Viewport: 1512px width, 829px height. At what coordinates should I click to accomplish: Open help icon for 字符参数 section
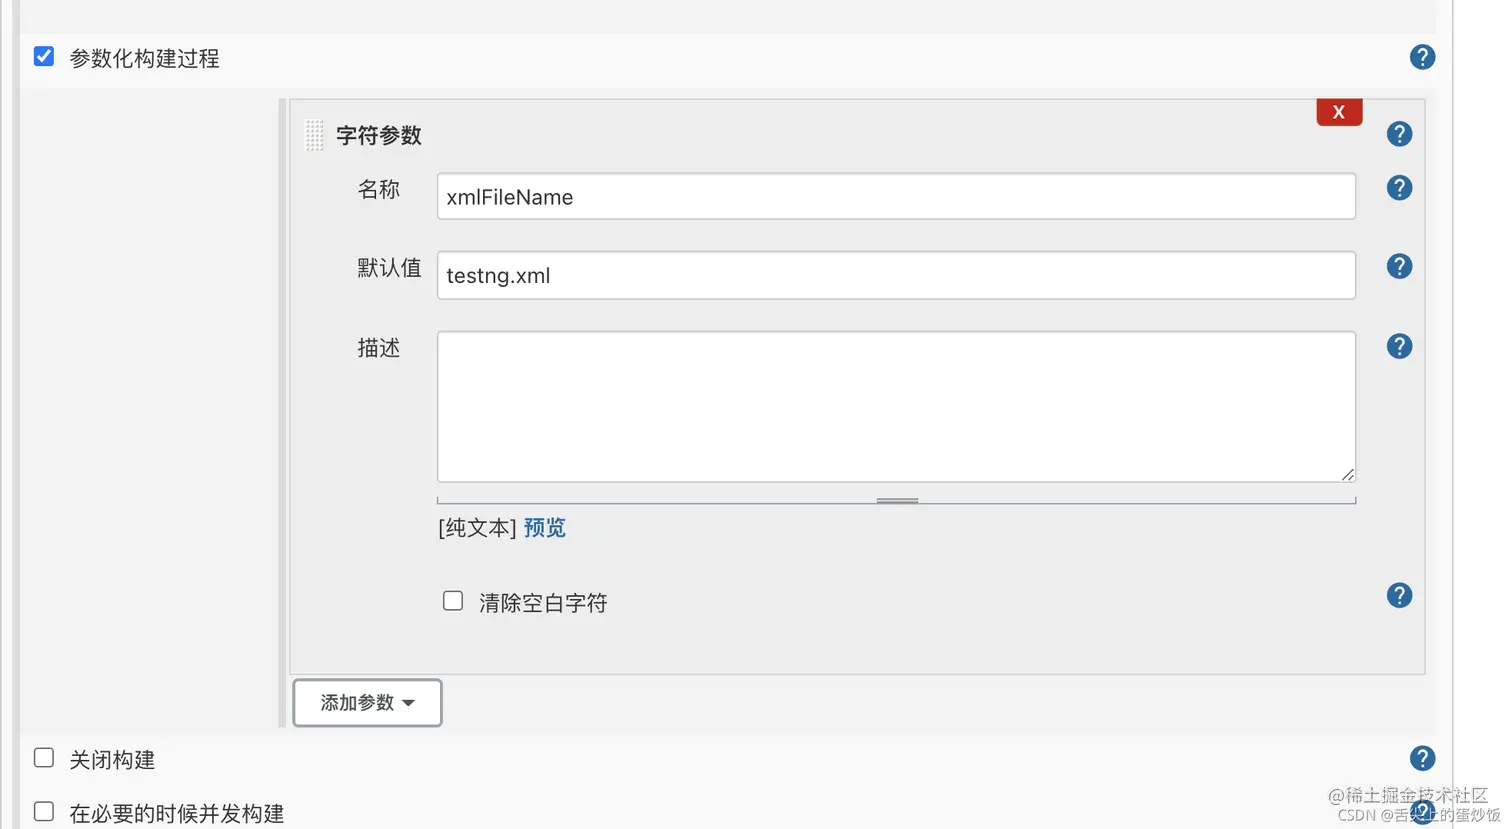(x=1399, y=134)
